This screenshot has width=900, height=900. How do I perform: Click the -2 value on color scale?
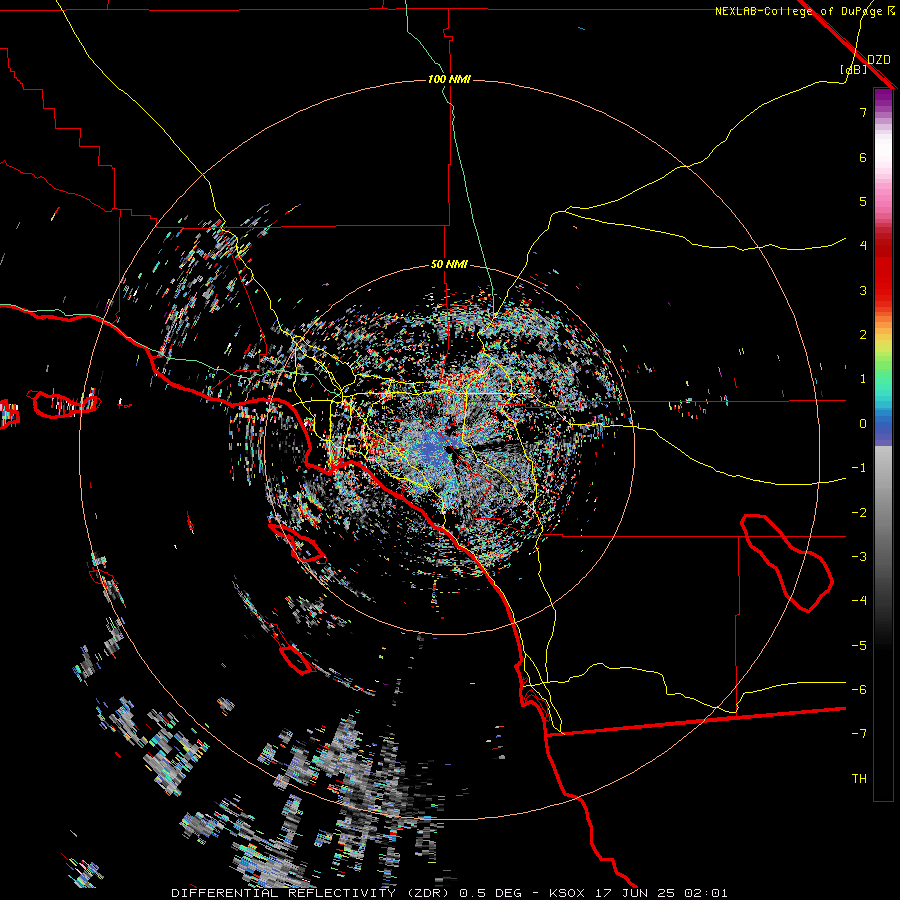(x=859, y=513)
